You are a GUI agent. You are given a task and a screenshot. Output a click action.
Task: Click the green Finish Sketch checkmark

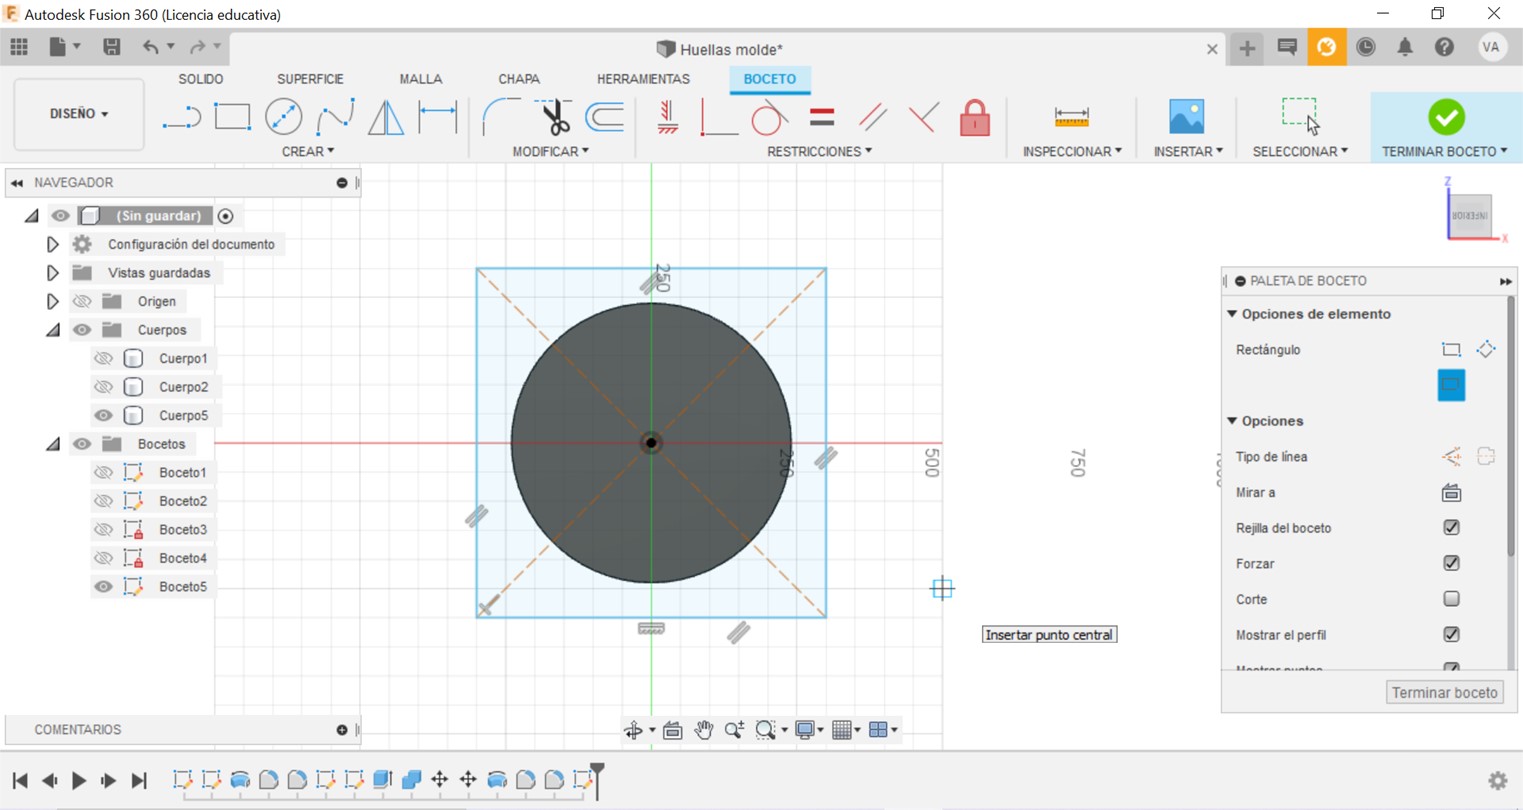click(1446, 117)
